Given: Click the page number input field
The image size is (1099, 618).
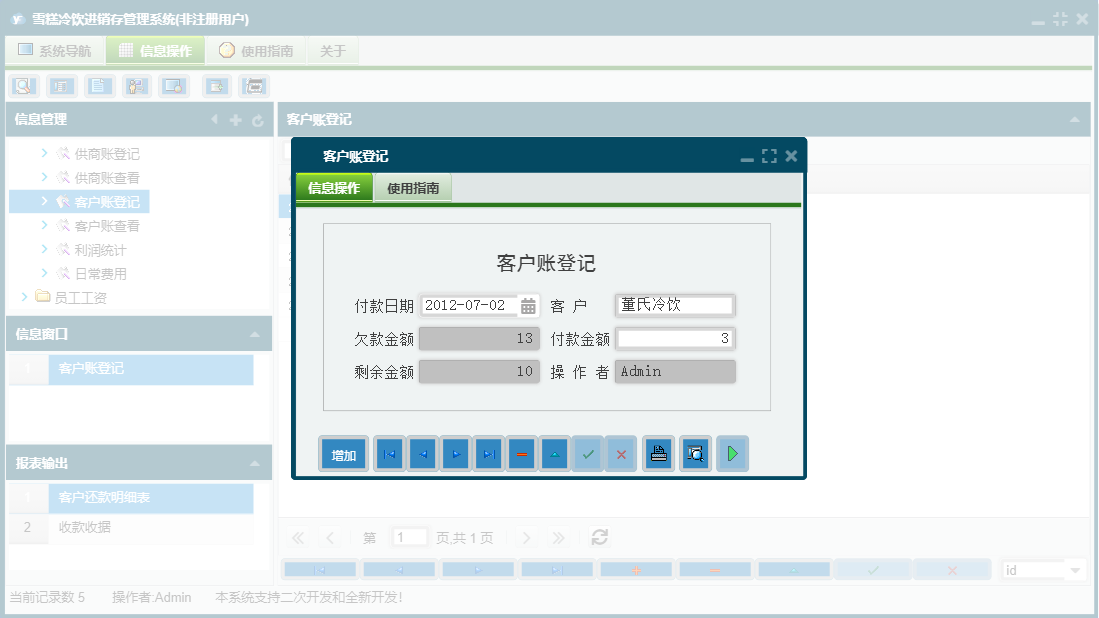Looking at the screenshot, I should click(x=409, y=537).
